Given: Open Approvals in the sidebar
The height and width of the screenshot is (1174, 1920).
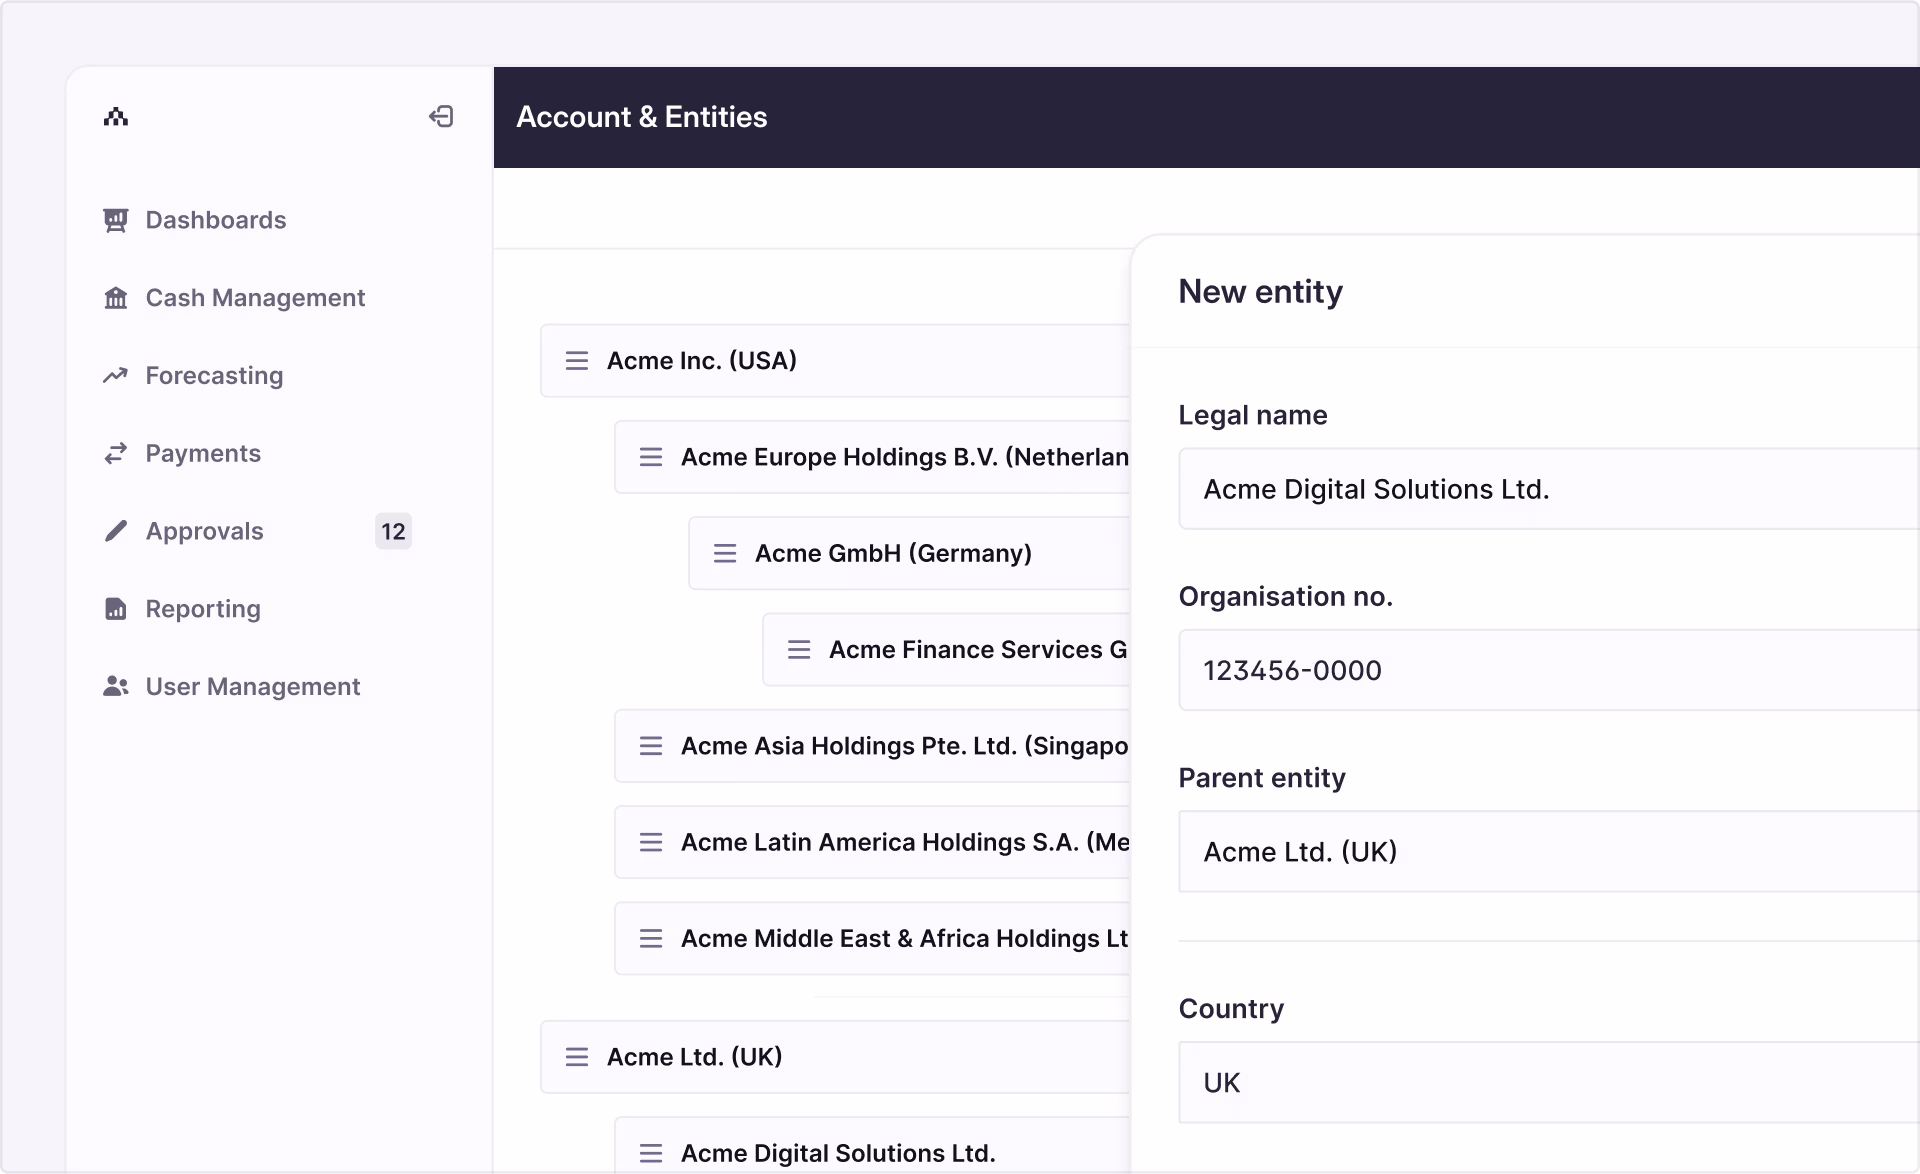Looking at the screenshot, I should coord(204,531).
